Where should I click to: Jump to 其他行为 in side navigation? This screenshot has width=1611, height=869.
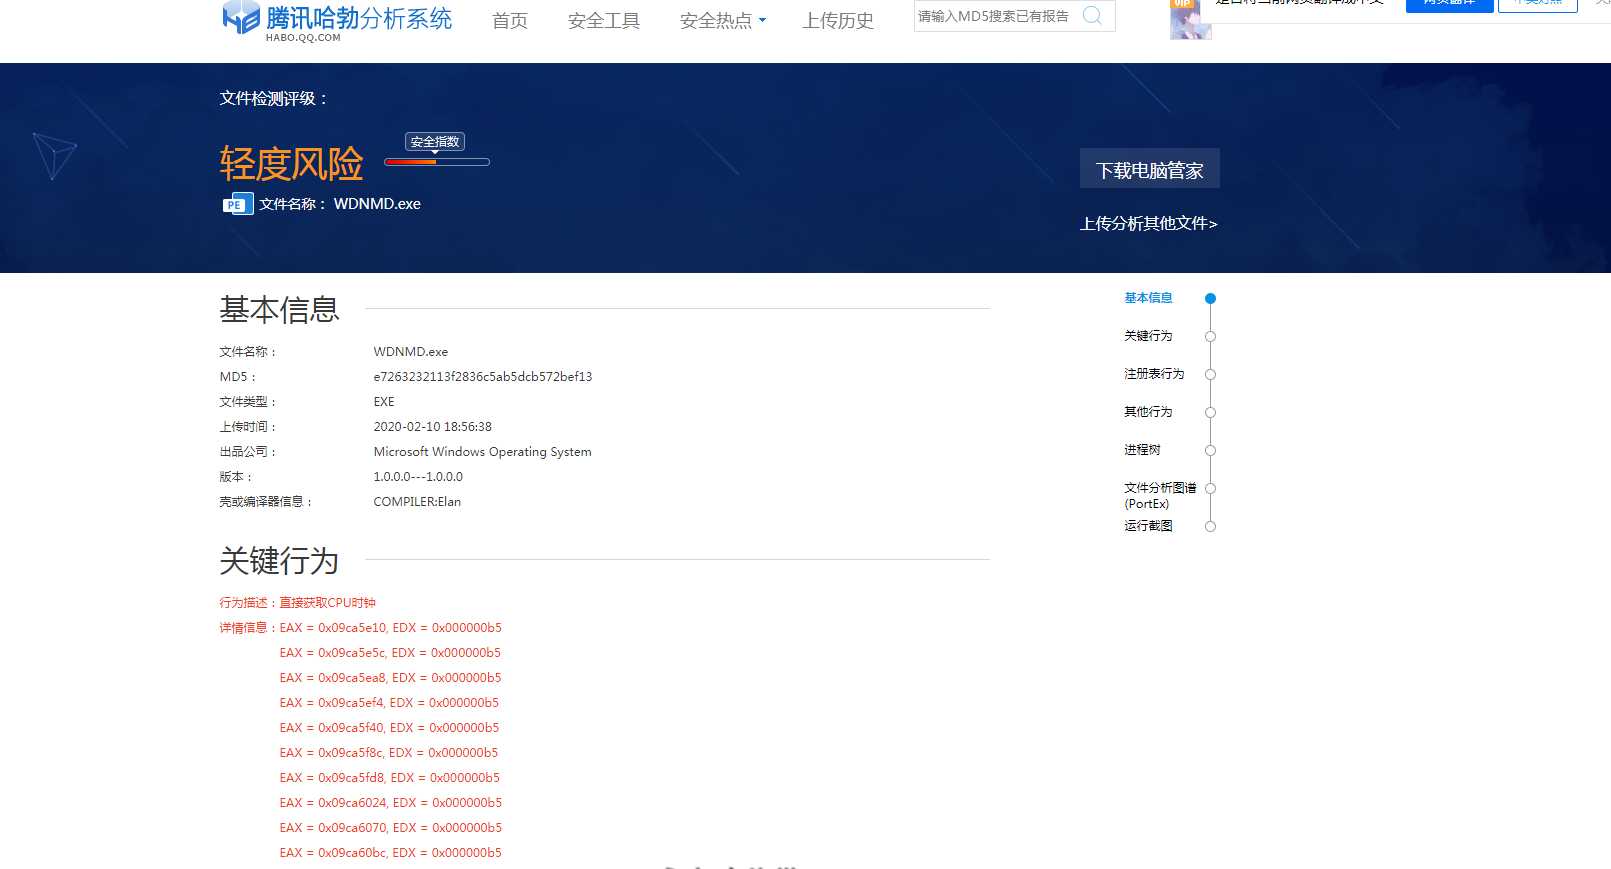[x=1148, y=412]
